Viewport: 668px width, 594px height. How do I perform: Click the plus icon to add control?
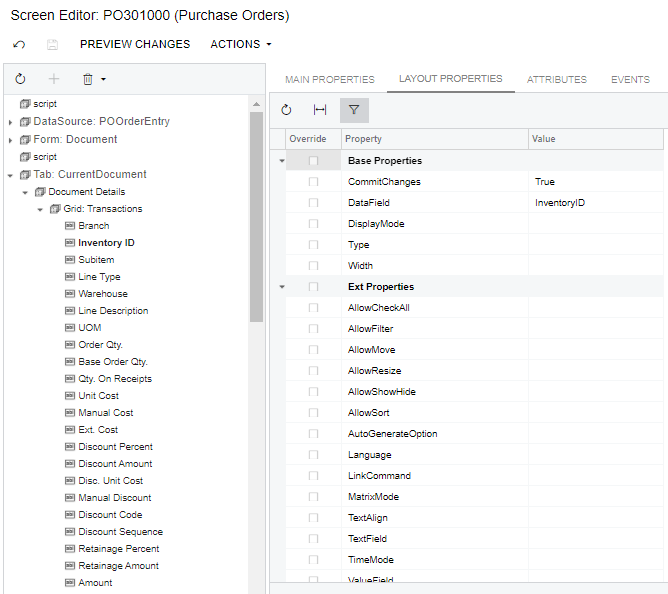[x=54, y=79]
